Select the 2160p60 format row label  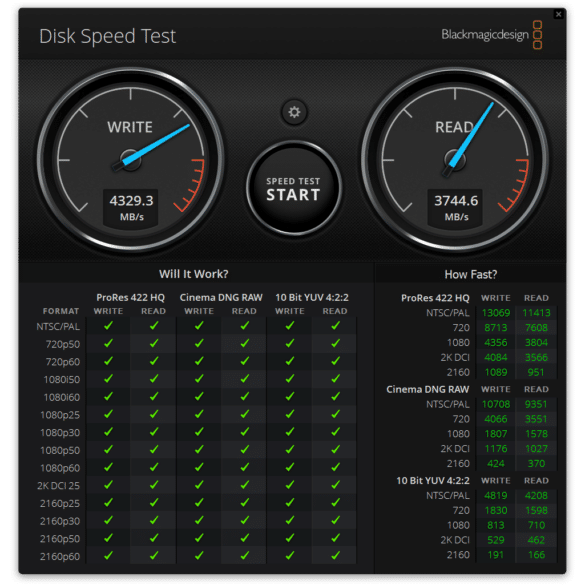tap(60, 557)
